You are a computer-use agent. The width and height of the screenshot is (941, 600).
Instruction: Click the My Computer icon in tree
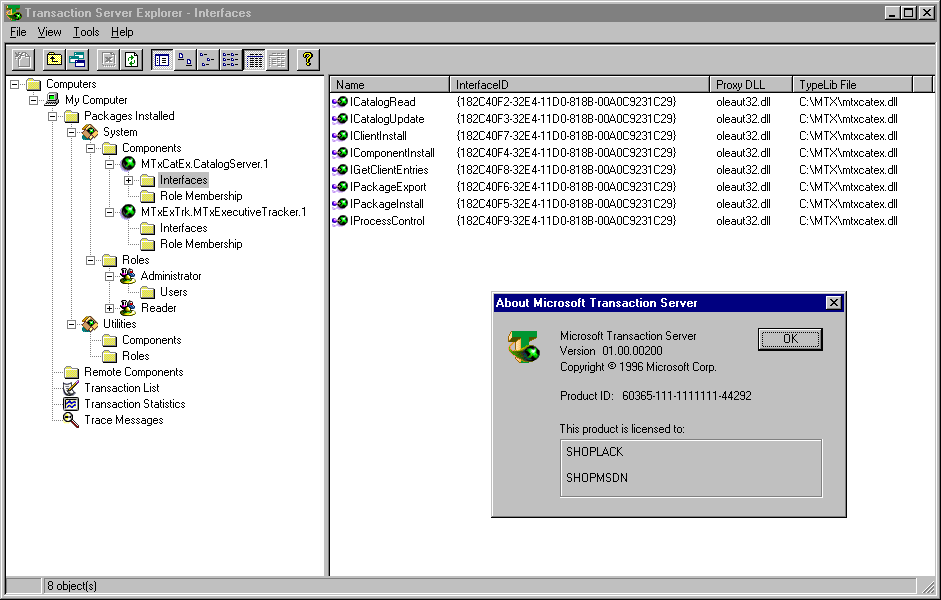coord(53,100)
